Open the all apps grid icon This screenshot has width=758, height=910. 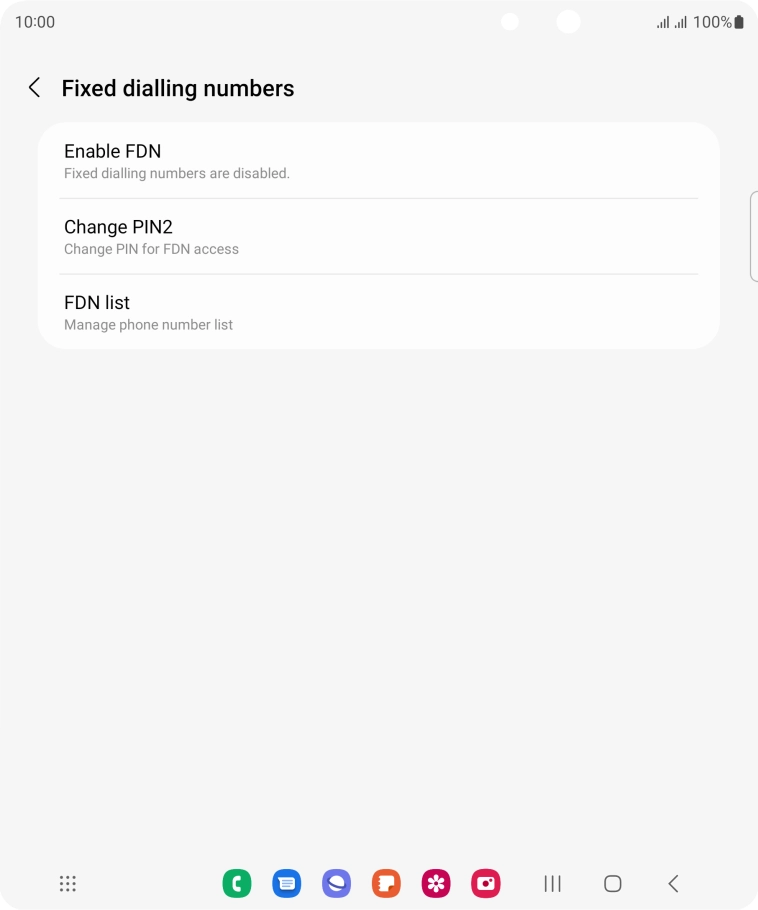(x=68, y=884)
